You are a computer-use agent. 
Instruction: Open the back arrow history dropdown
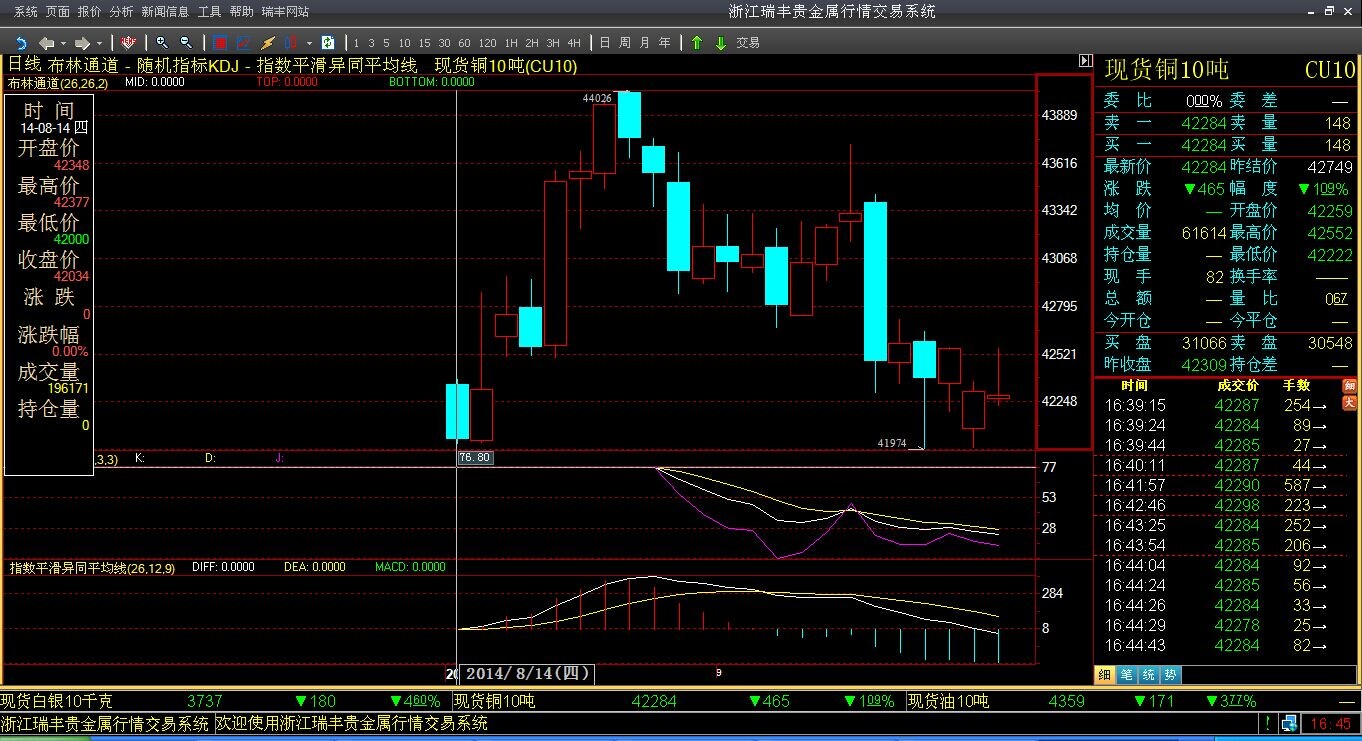[x=63, y=43]
